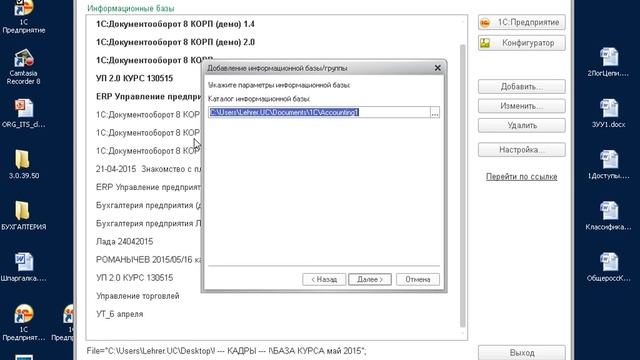
Task: Launch 1С:Предприятие mode button
Action: 522,22
